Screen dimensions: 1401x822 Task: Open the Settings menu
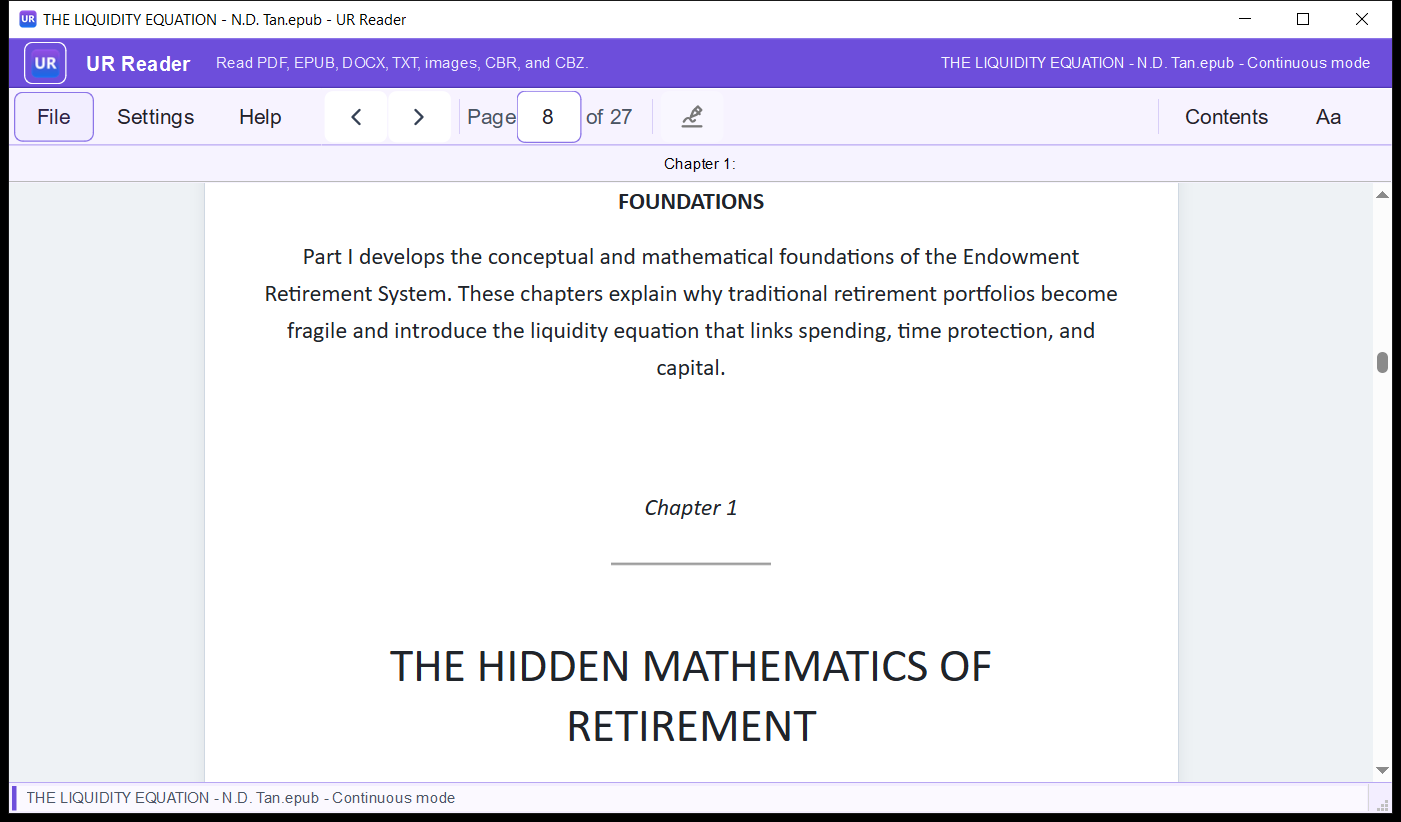pyautogui.click(x=156, y=117)
